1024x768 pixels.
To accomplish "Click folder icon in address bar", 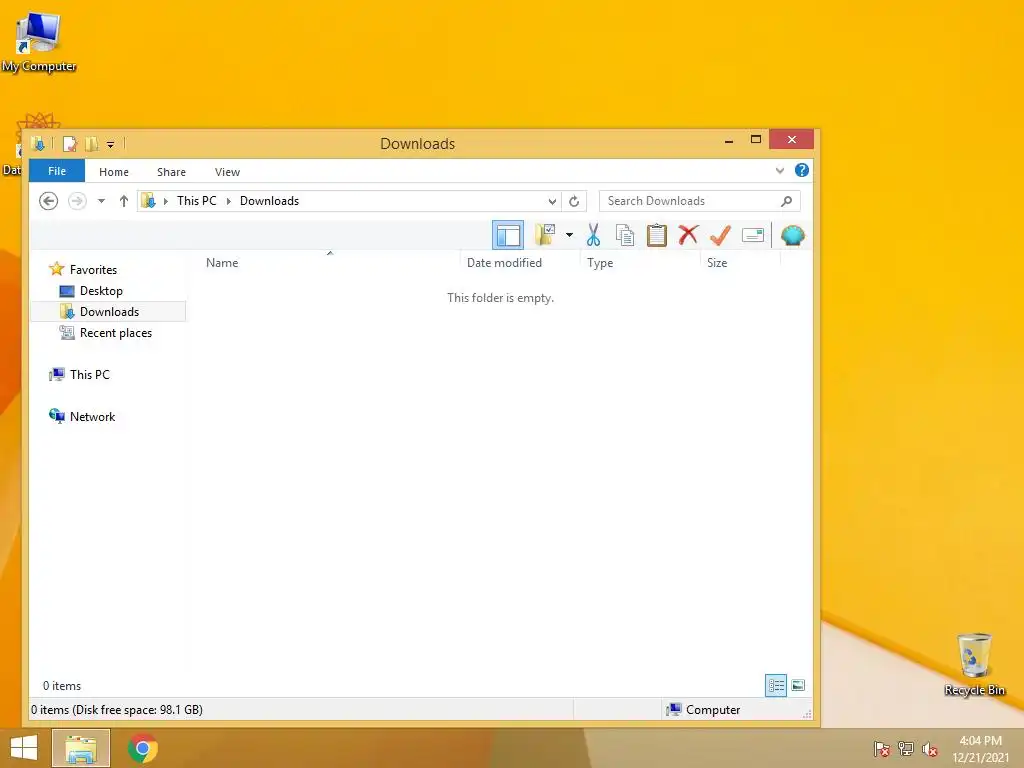I will [149, 200].
